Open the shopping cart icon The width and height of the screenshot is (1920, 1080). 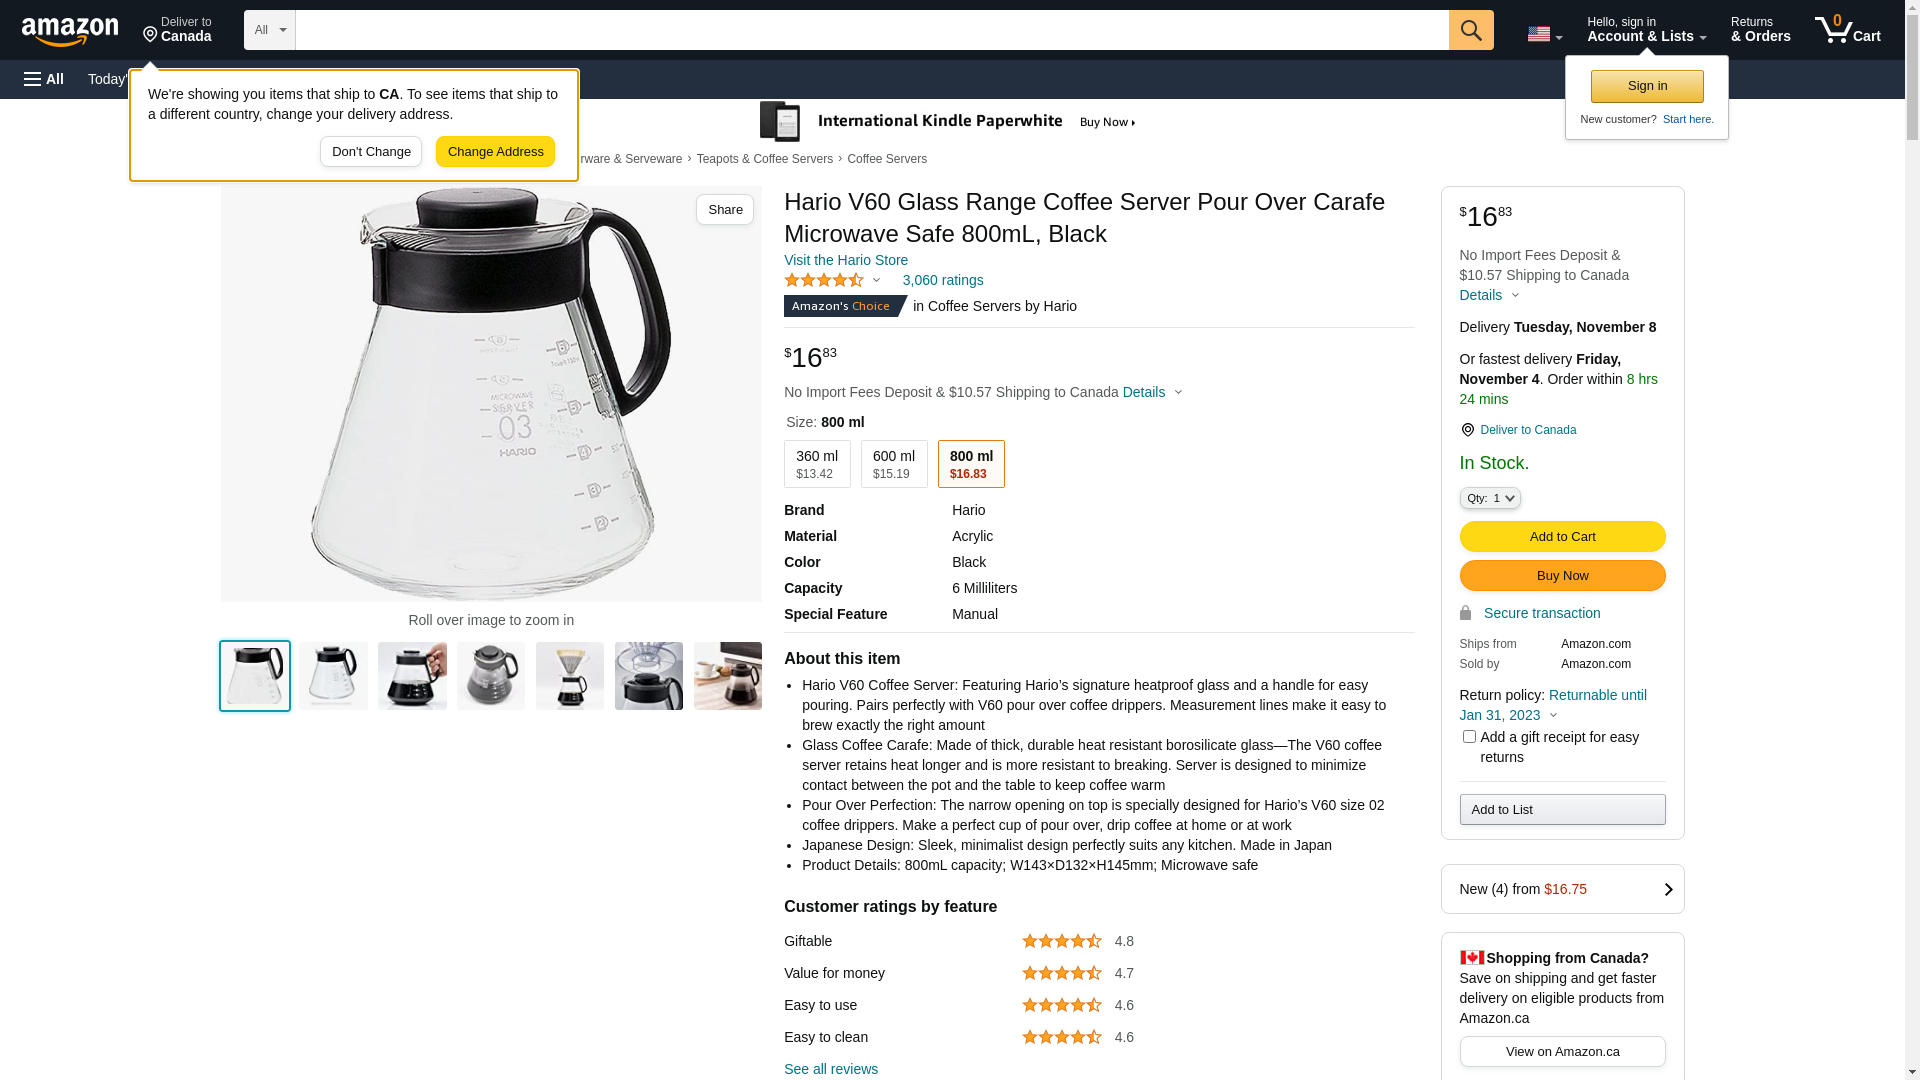1847,30
